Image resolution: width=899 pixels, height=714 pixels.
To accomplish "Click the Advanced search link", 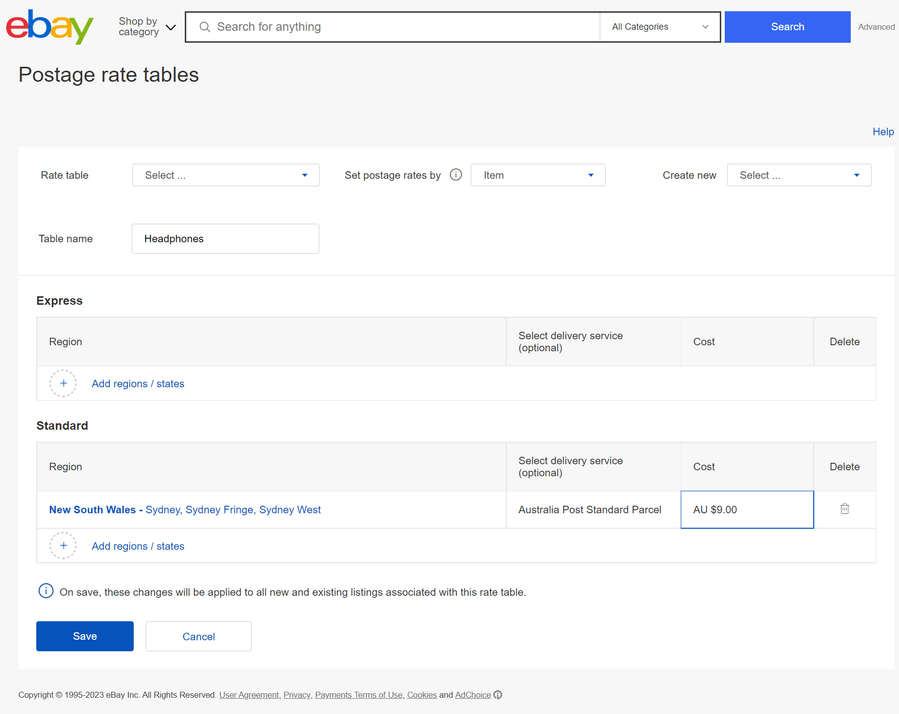I will (876, 27).
